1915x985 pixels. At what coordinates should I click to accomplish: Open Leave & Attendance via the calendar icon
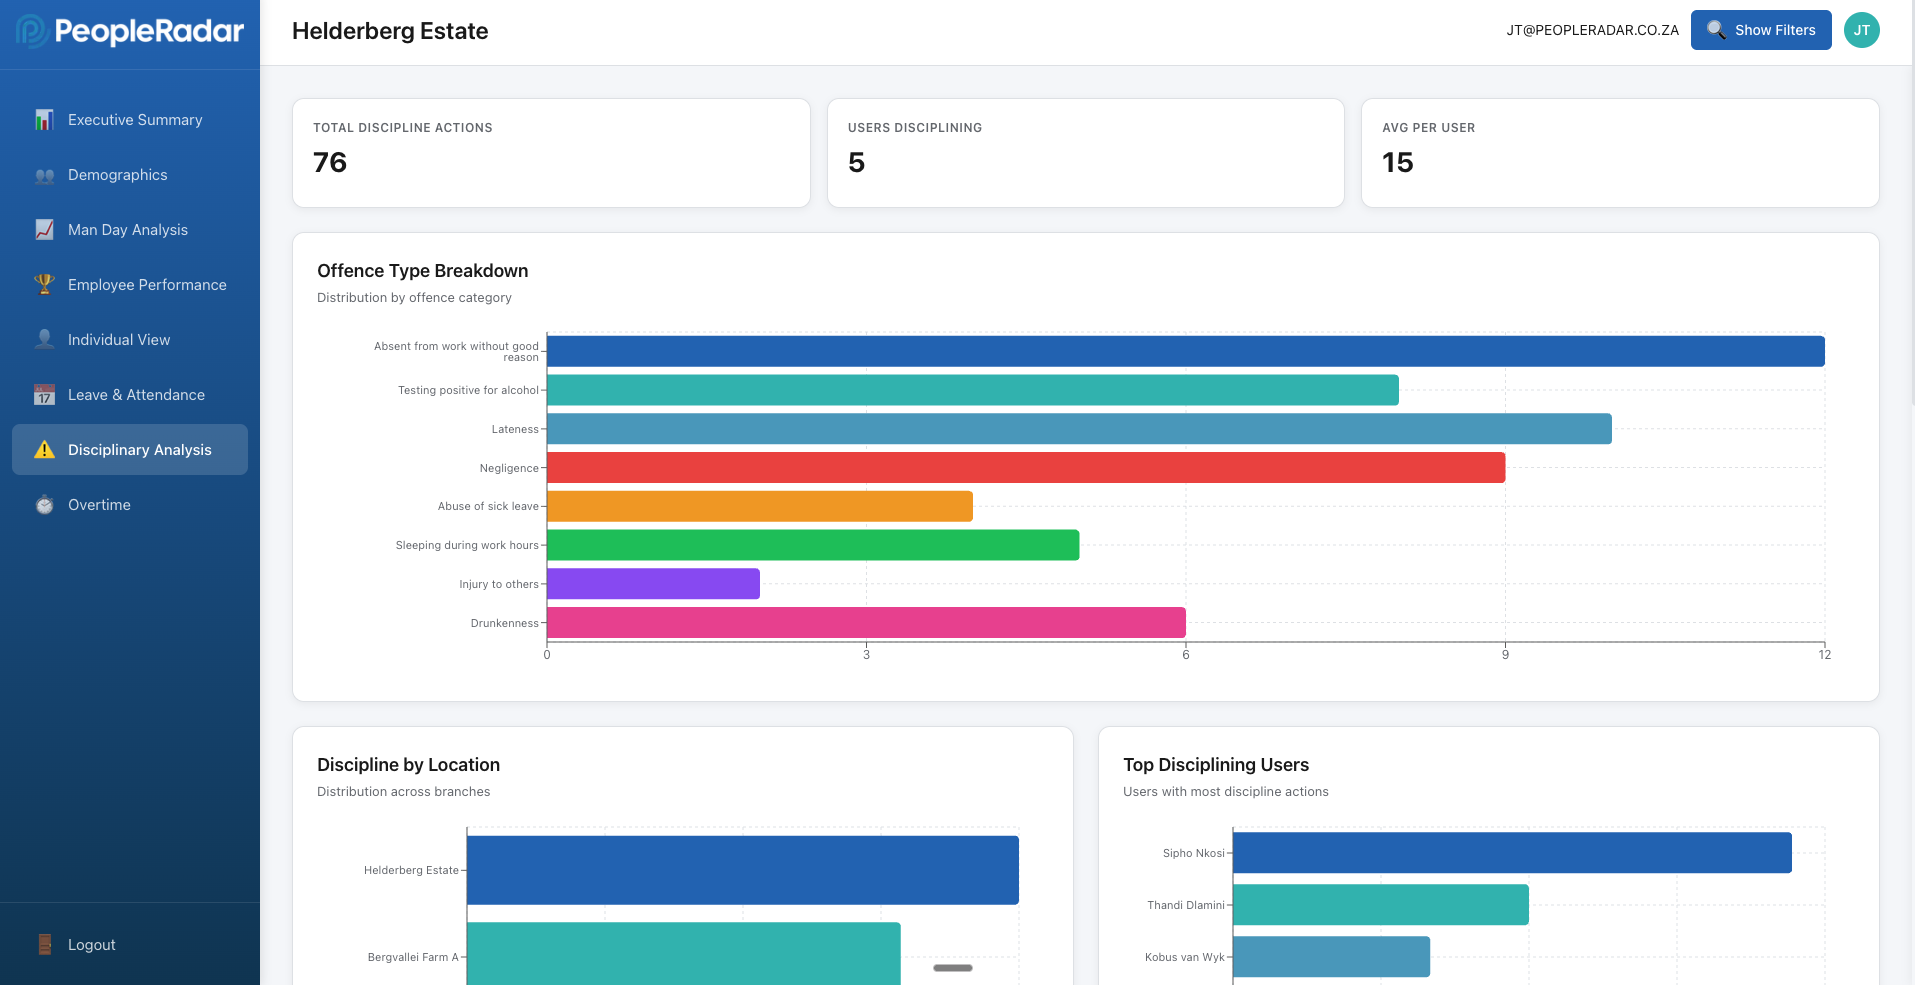coord(44,395)
